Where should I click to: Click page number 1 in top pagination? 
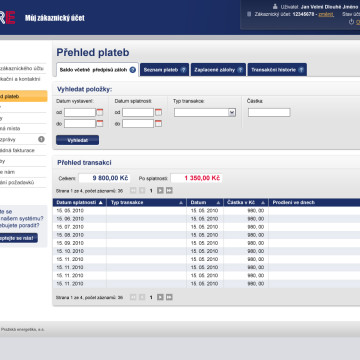(151, 191)
